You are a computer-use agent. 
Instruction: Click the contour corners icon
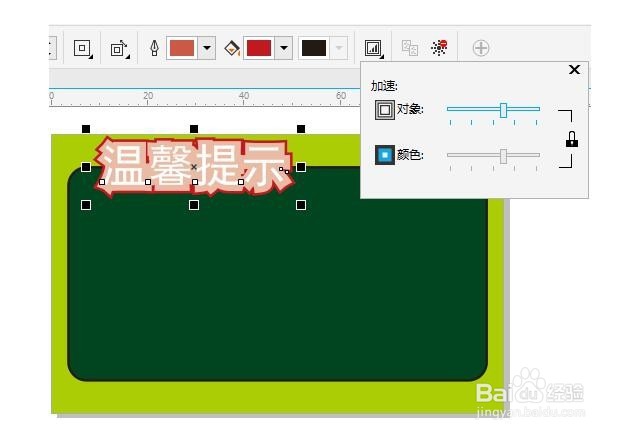pos(83,49)
